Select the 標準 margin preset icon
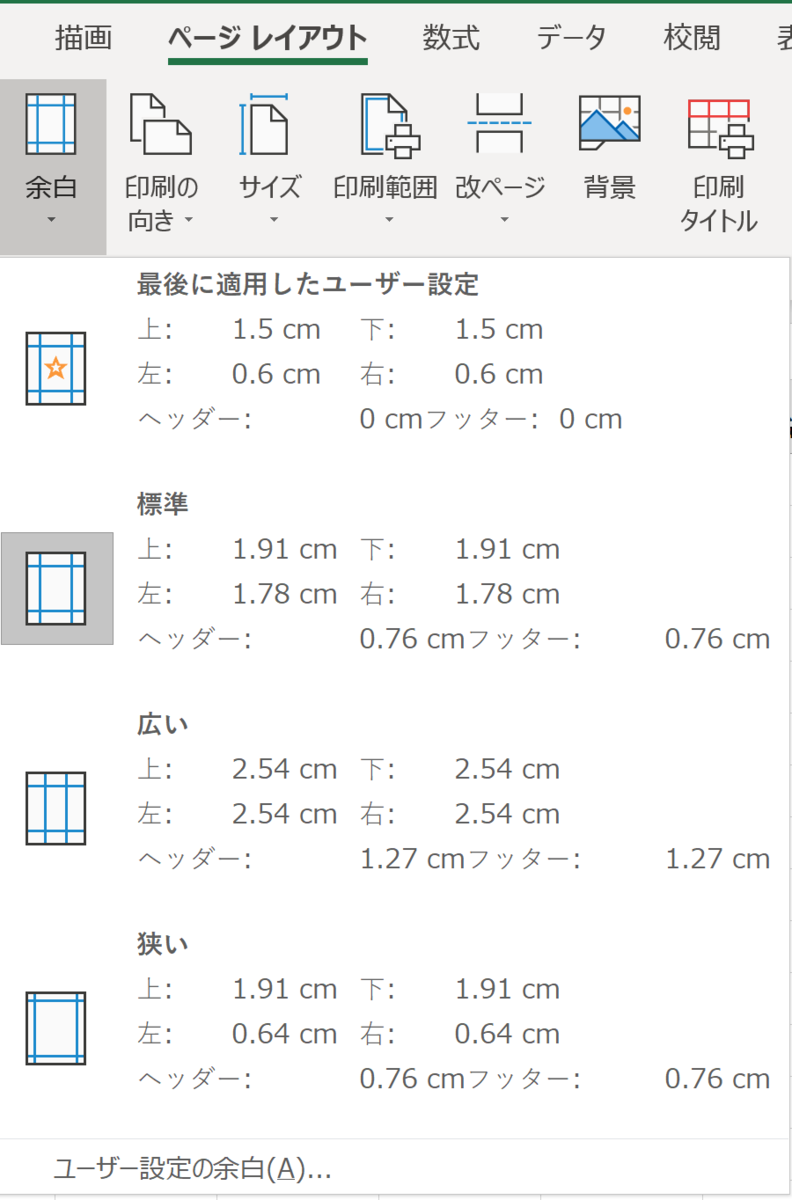Image resolution: width=792 pixels, height=1200 pixels. pos(56,588)
